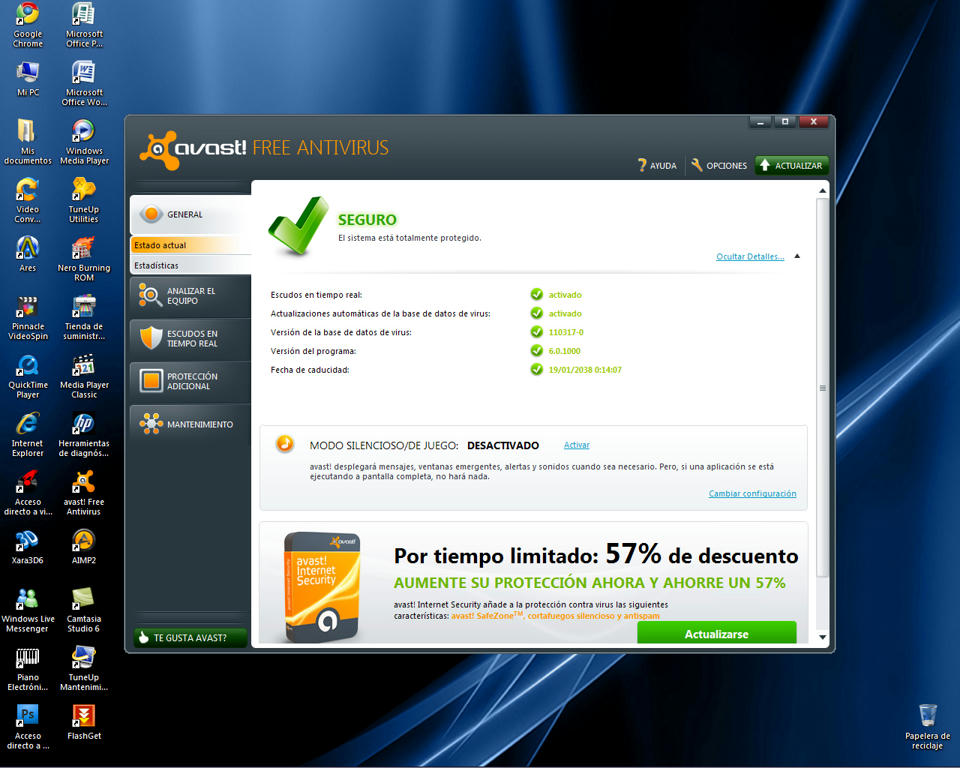The image size is (960, 768).
Task: Open the GENERAL section in avast
Action: click(190, 214)
